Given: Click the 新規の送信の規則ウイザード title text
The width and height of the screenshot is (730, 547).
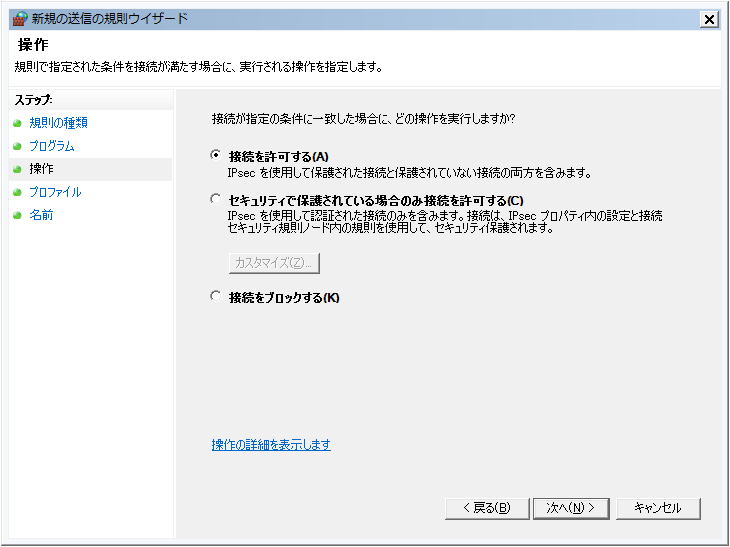Looking at the screenshot, I should (109, 19).
